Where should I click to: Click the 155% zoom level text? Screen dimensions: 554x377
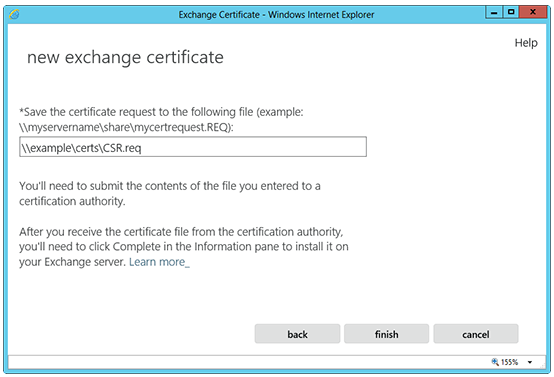click(509, 362)
